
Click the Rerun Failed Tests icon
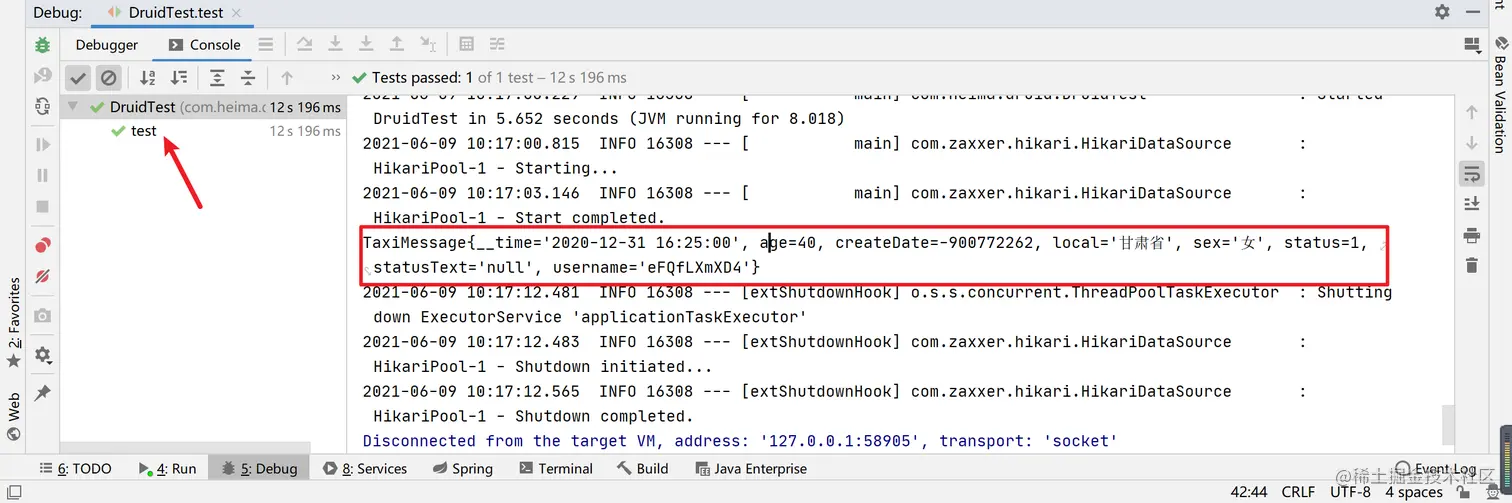[42, 75]
